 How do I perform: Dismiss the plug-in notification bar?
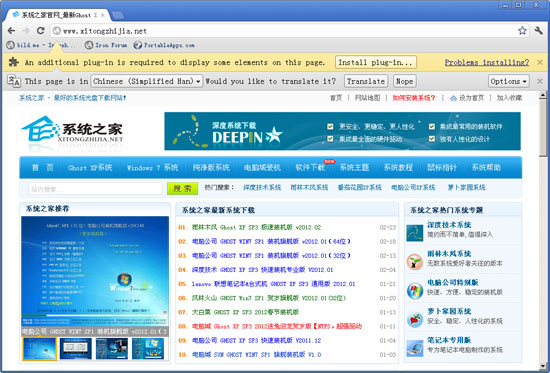[540, 62]
